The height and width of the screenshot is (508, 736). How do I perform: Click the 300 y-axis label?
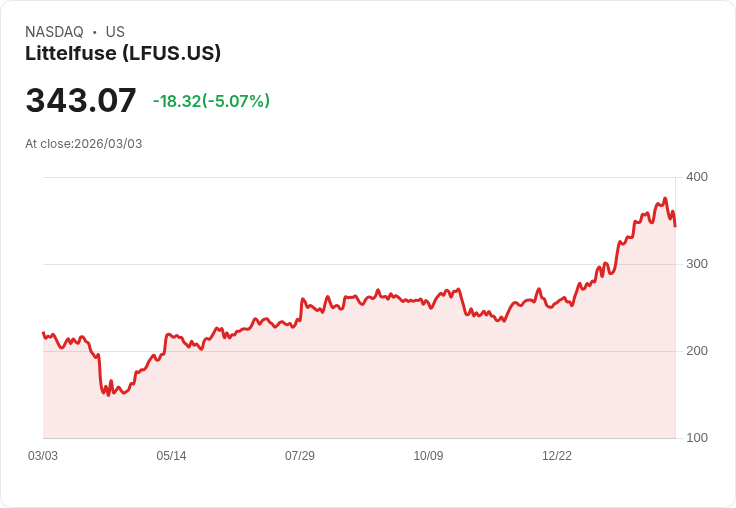[x=697, y=264]
